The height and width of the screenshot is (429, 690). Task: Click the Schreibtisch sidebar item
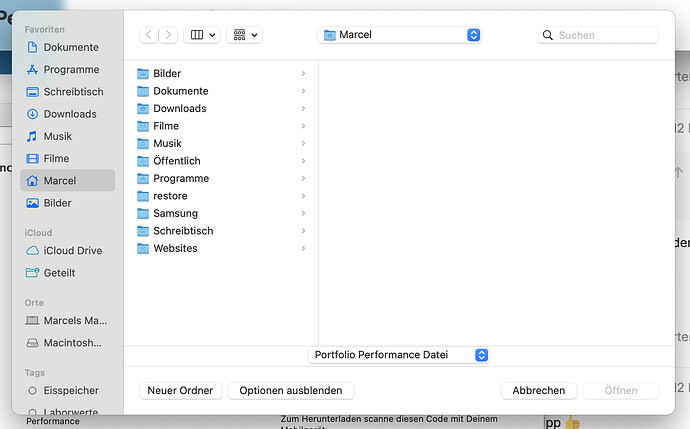coord(72,92)
